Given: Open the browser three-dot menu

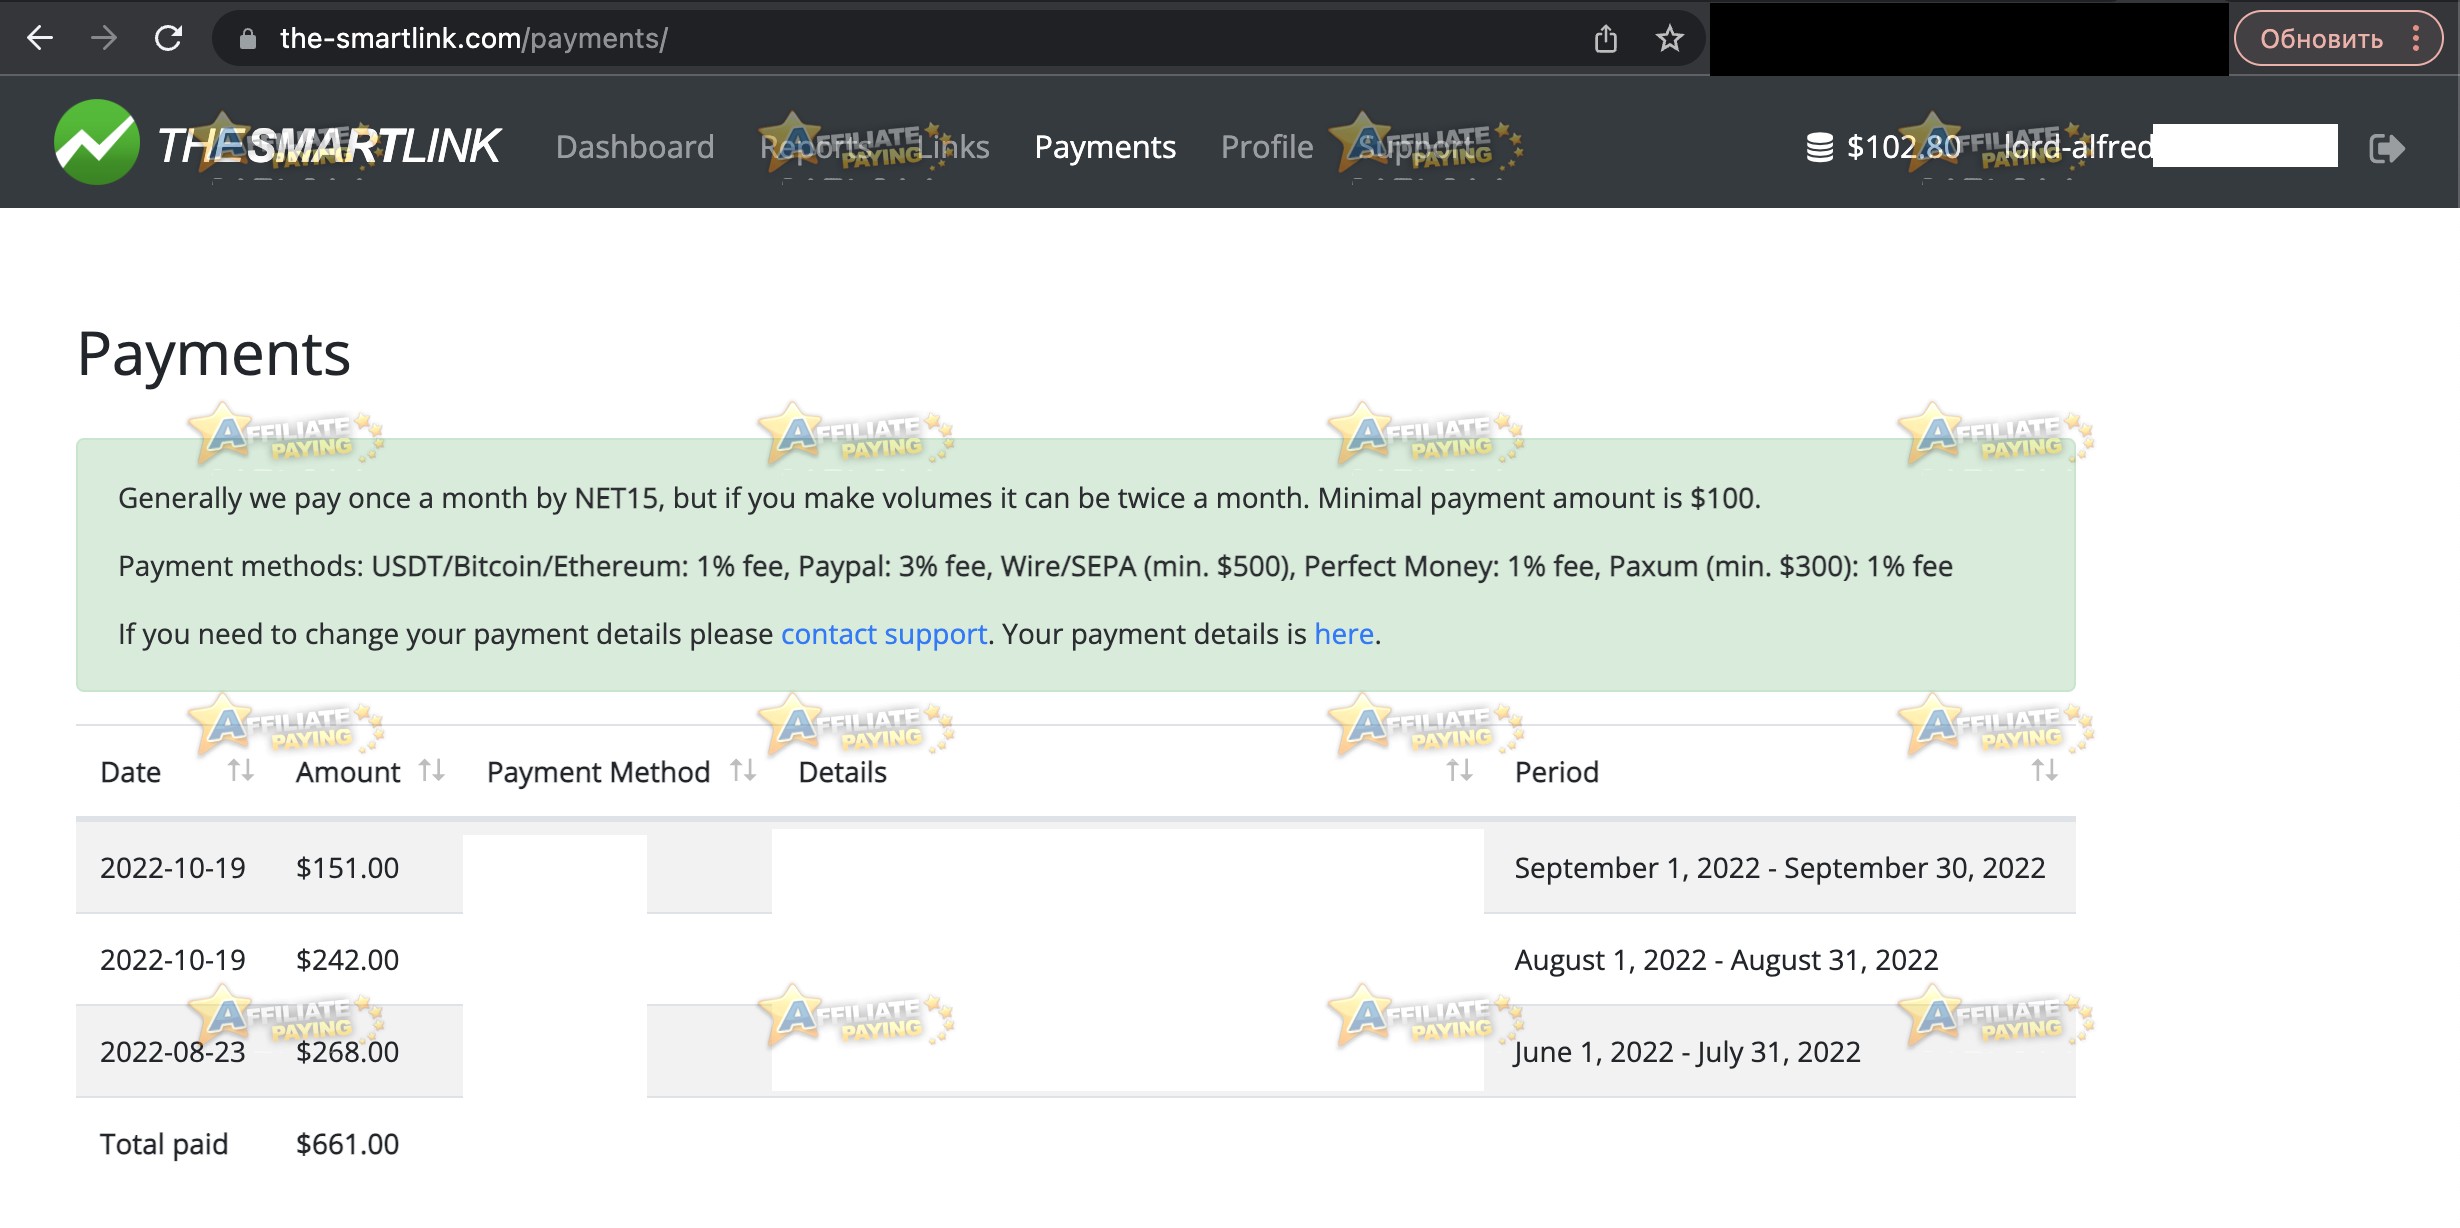Looking at the screenshot, I should (x=2416, y=39).
